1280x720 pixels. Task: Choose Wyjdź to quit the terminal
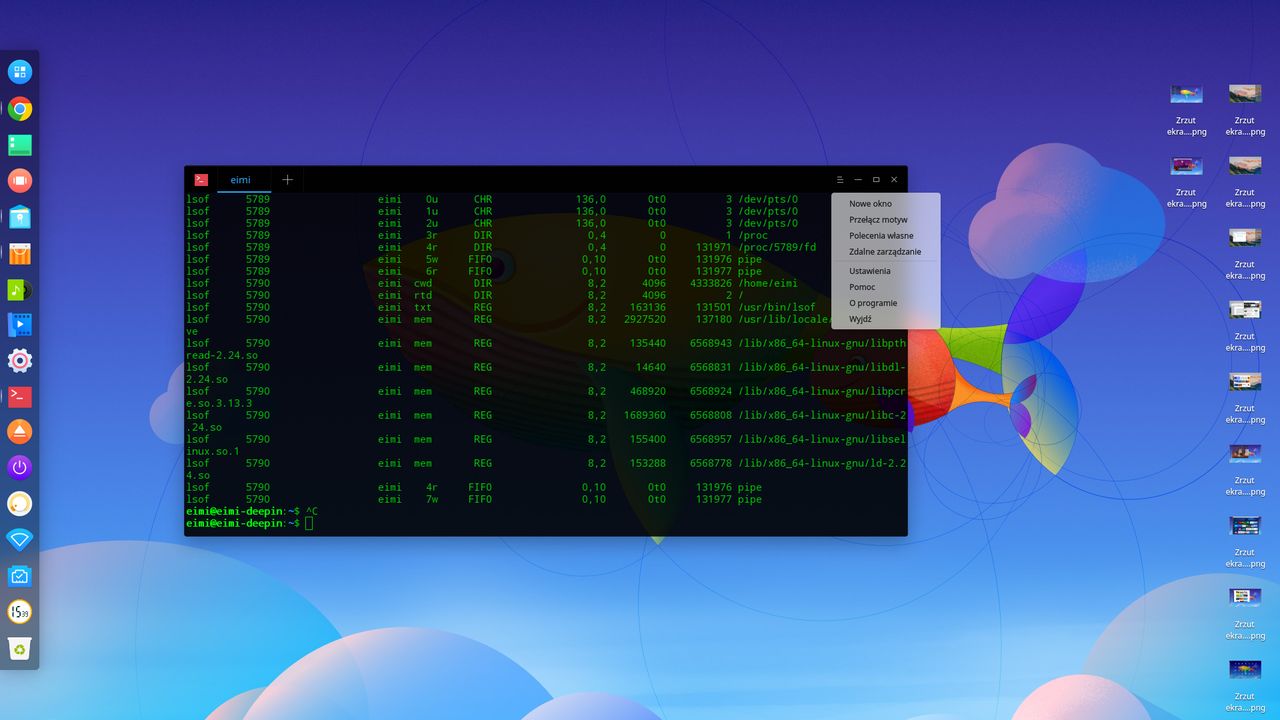click(860, 319)
